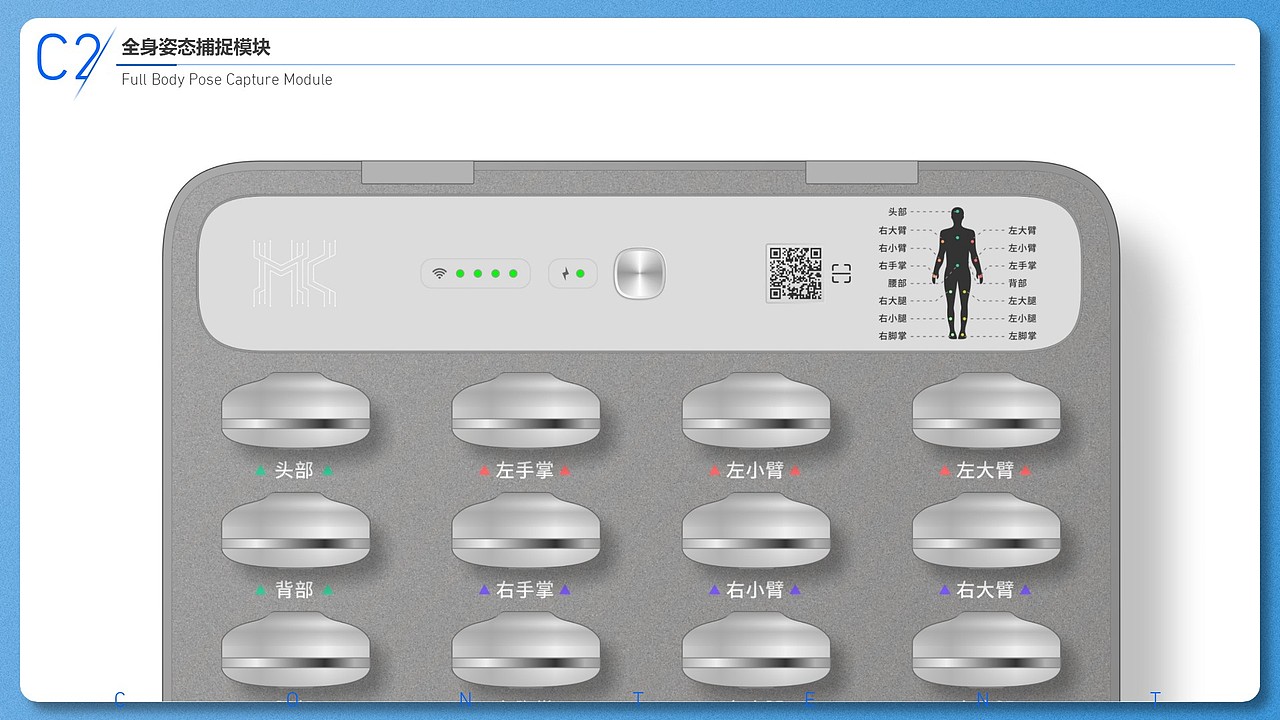Image resolution: width=1280 pixels, height=720 pixels.
Task: Select the sensor puck above 右小臂
Action: point(756,530)
